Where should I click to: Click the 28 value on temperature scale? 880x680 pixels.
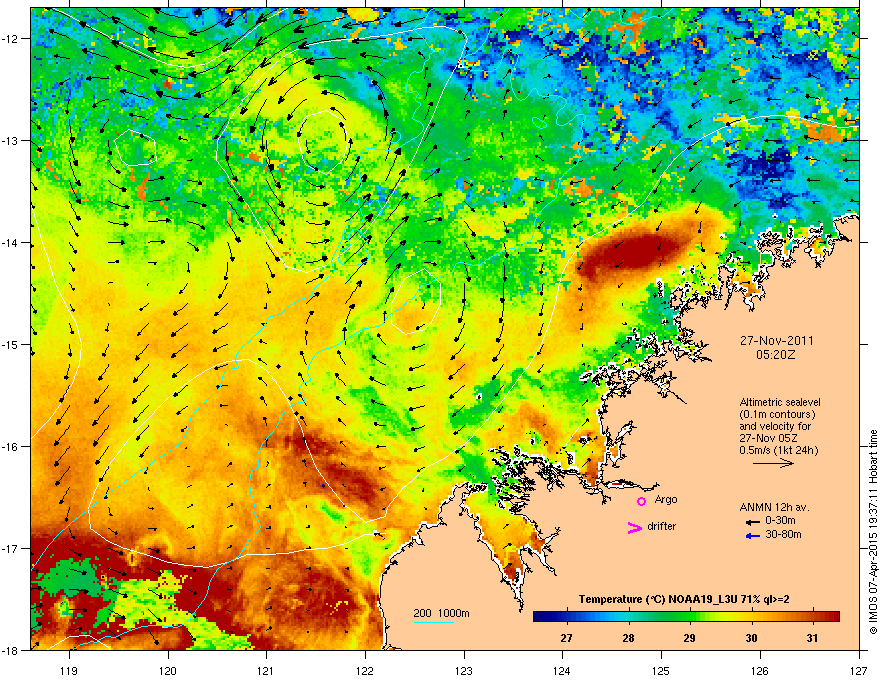(628, 638)
